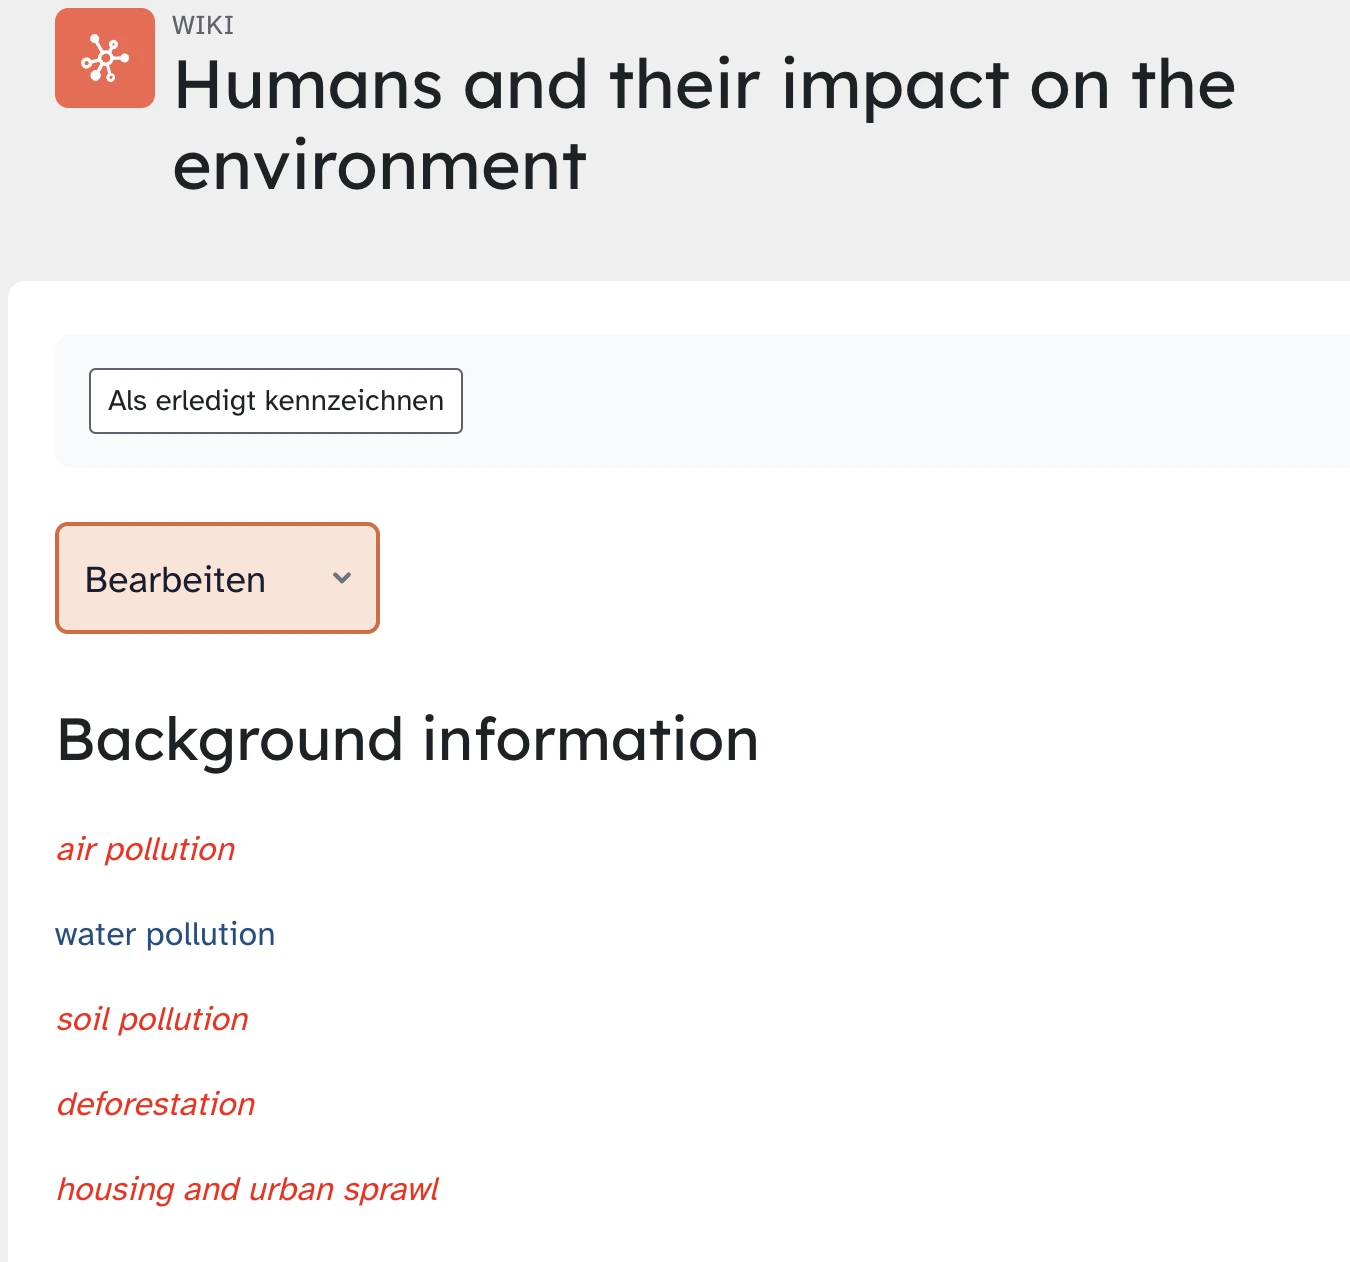Click the white network symbol inside the wiki icon
The width and height of the screenshot is (1350, 1262).
[x=105, y=58]
